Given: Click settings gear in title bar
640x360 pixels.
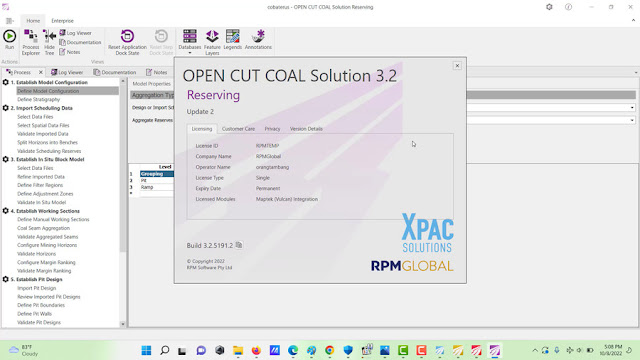Looking at the screenshot, I should point(549,7).
